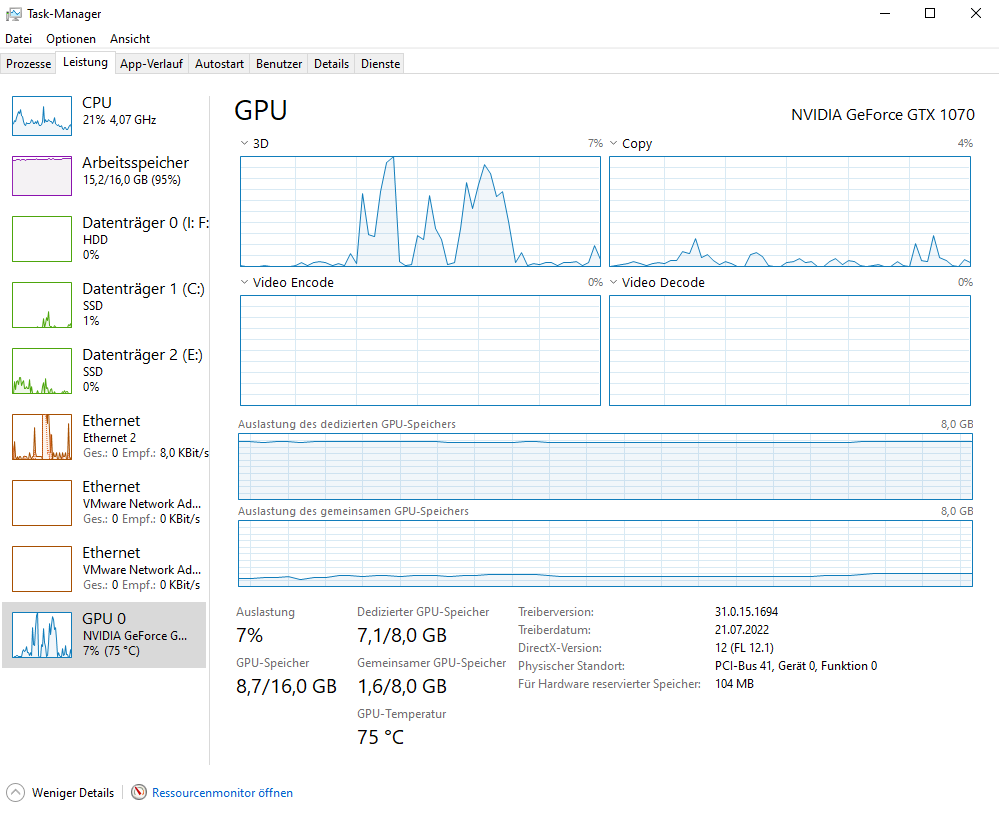Screen dimensions: 999x814
Task: Click the Copy usage graph
Action: [x=790, y=211]
